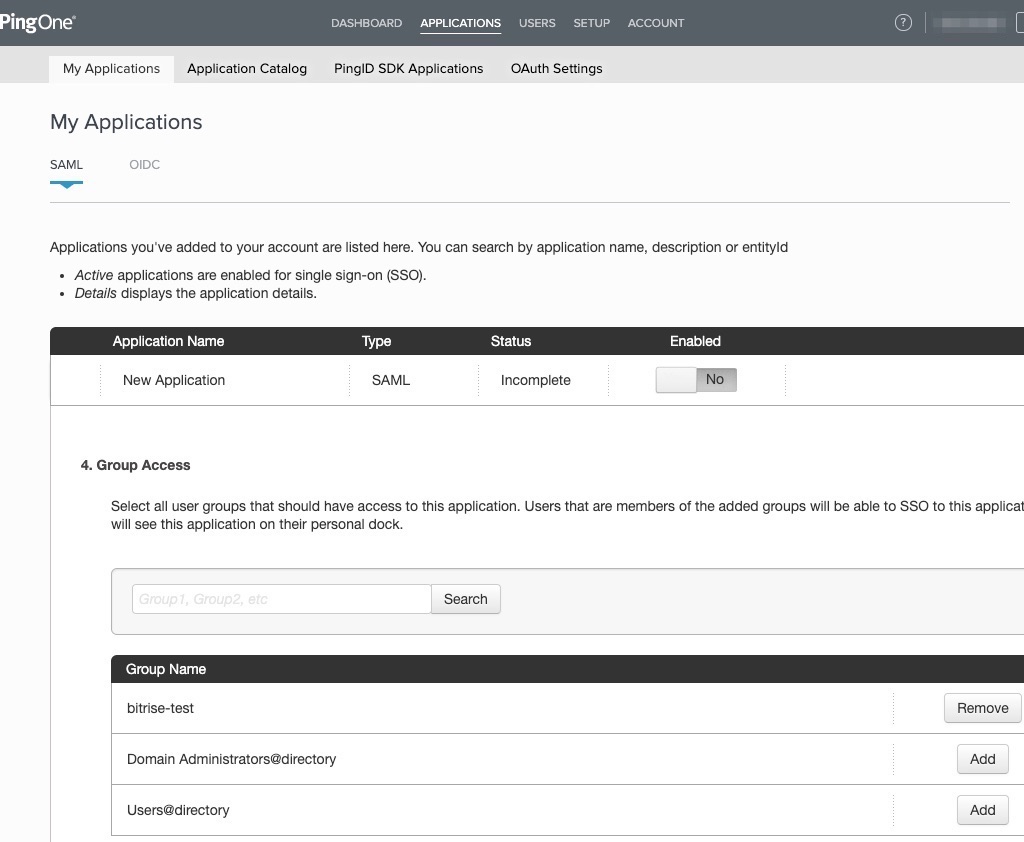
Task: Add the Users@directory group
Action: 981,809
